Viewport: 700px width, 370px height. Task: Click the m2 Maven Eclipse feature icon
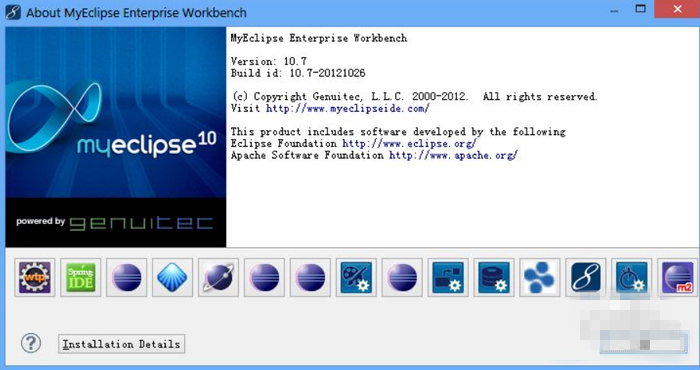coord(678,277)
